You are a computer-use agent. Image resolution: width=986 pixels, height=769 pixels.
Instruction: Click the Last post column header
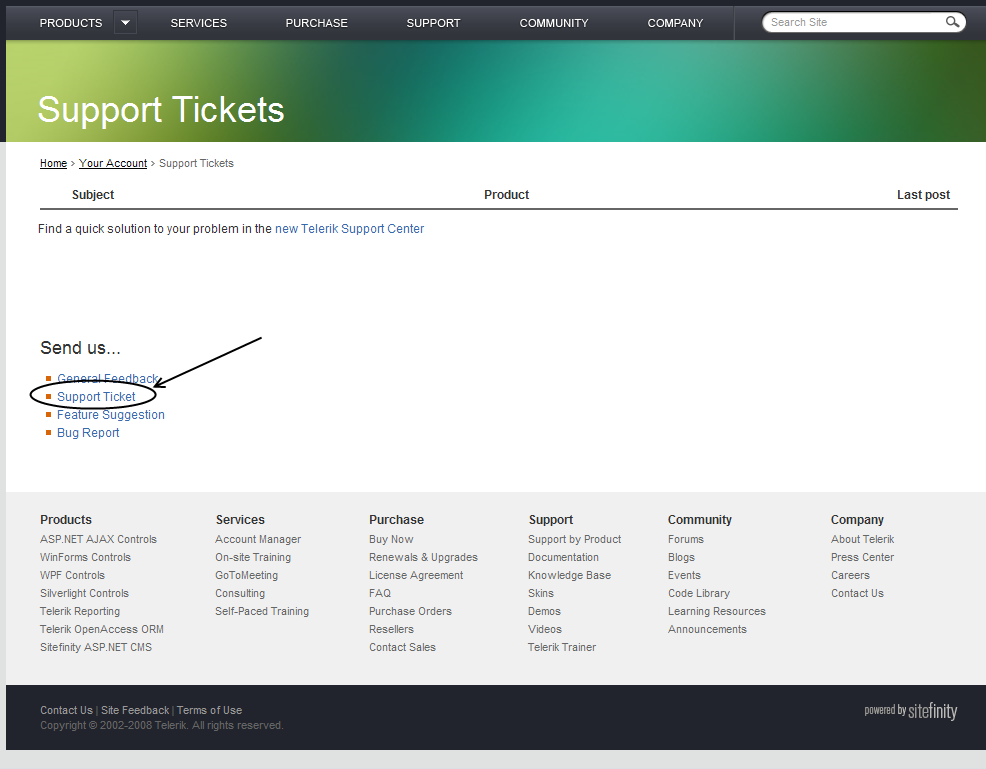(x=923, y=195)
